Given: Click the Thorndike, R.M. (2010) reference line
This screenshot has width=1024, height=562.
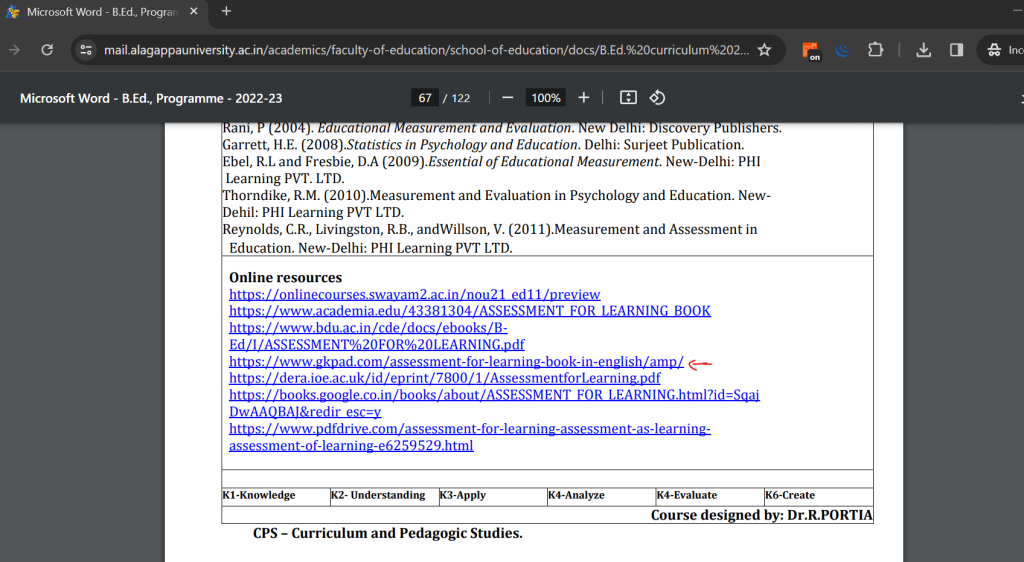Looking at the screenshot, I should (496, 204).
